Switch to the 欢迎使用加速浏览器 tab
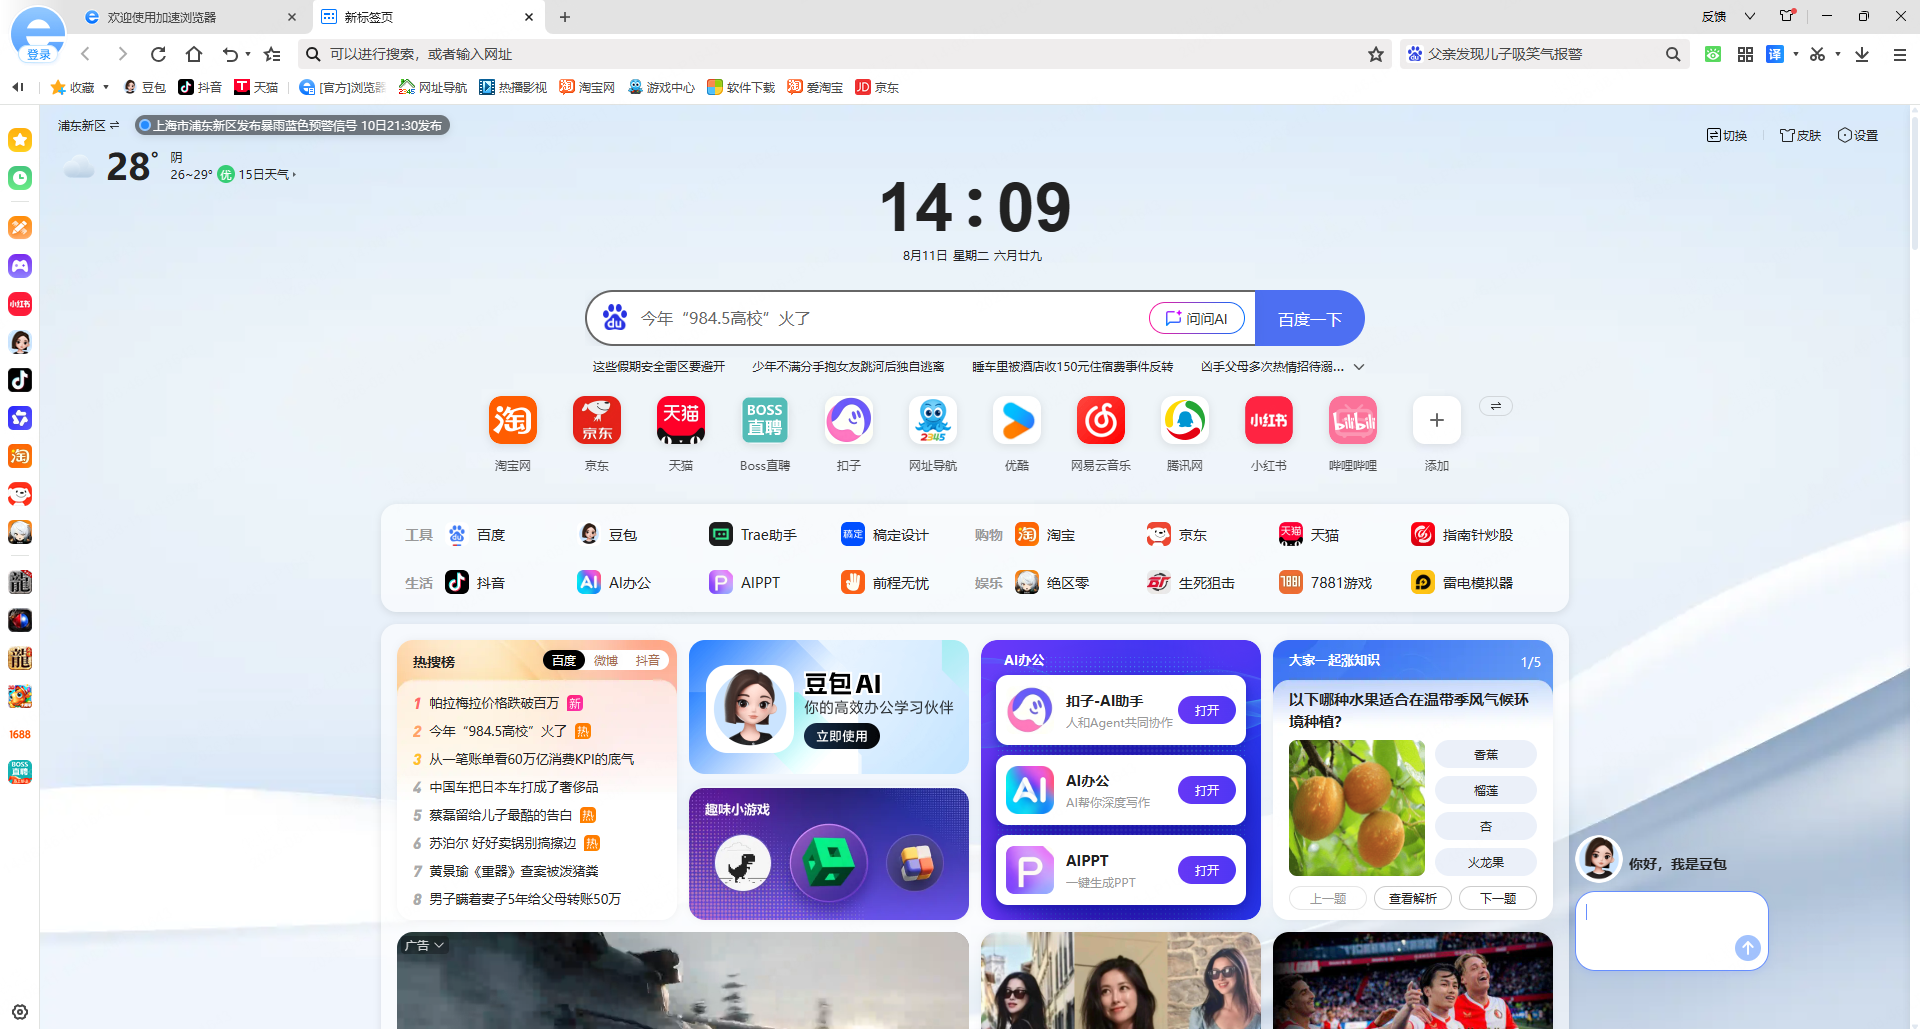This screenshot has height=1029, width=1920. (190, 17)
